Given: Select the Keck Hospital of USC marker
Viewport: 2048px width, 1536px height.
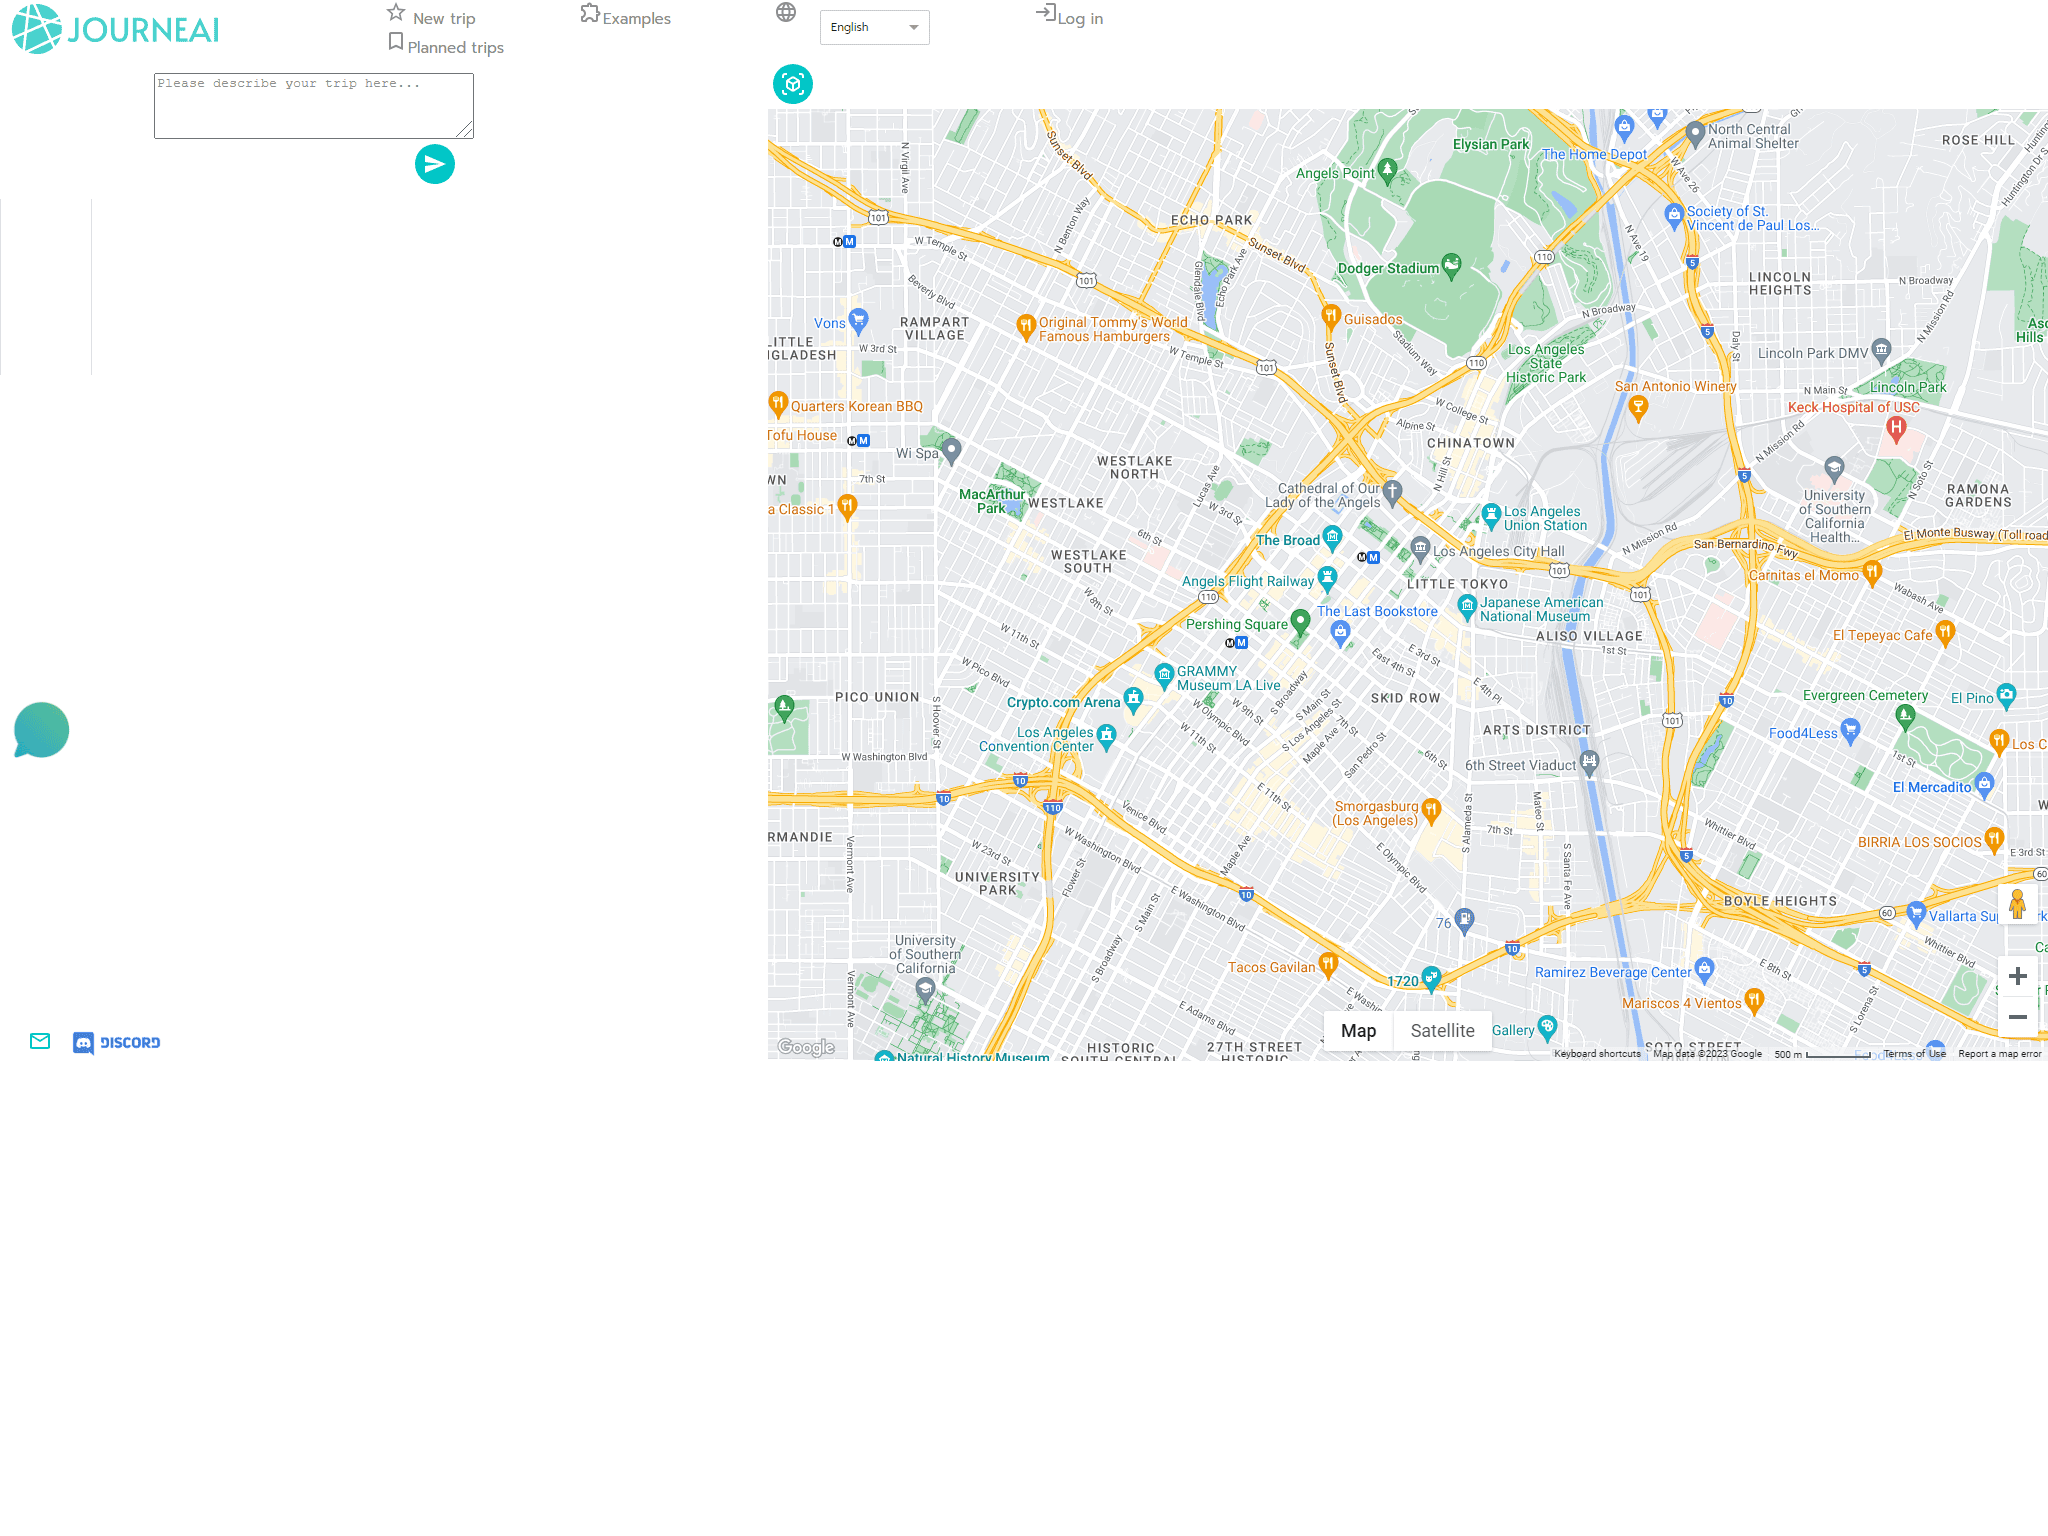Looking at the screenshot, I should click(1896, 430).
